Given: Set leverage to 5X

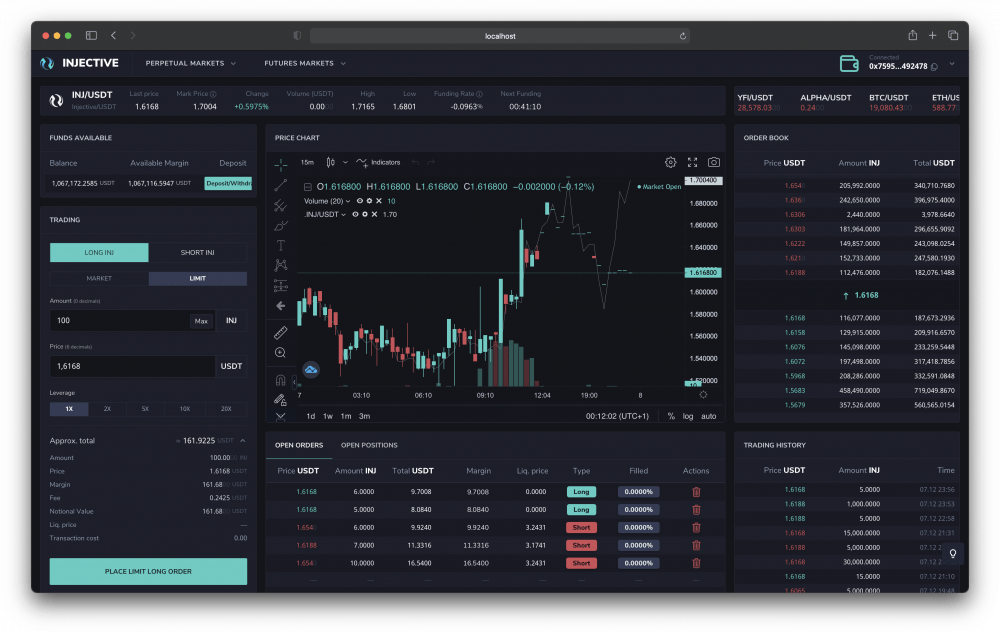Looking at the screenshot, I should (145, 409).
